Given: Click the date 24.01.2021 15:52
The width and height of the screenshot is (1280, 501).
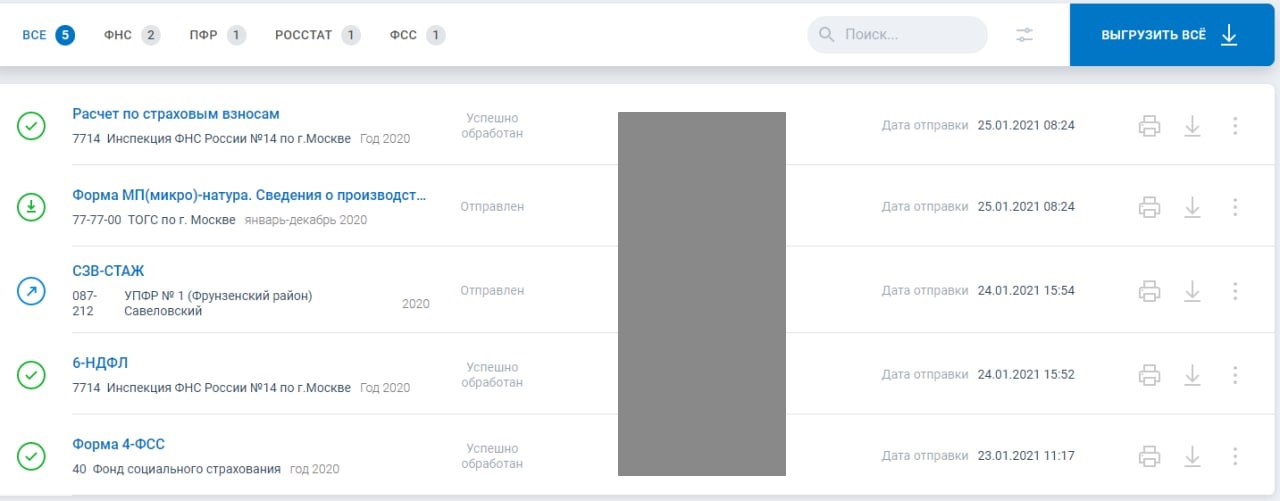Looking at the screenshot, I should [x=1026, y=375].
